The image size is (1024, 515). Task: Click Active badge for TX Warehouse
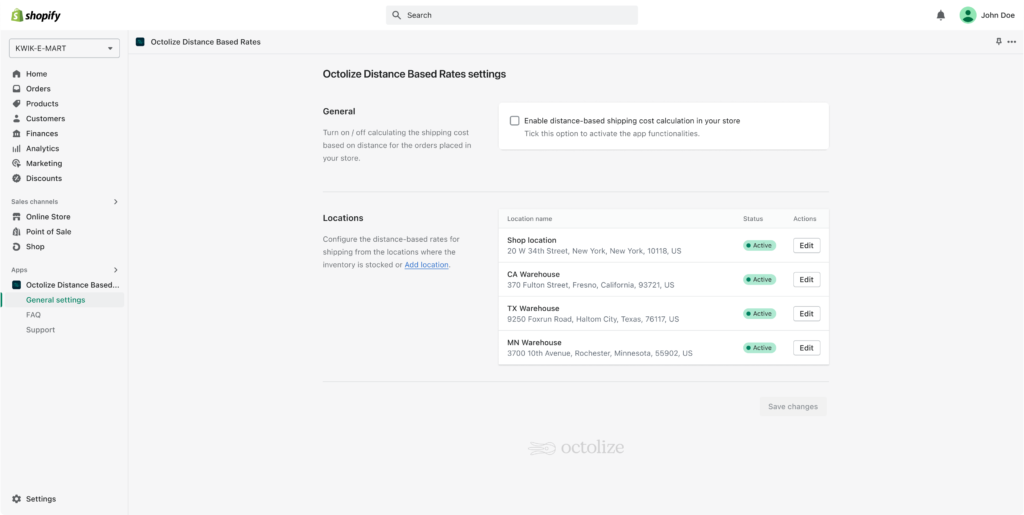pyautogui.click(x=760, y=313)
